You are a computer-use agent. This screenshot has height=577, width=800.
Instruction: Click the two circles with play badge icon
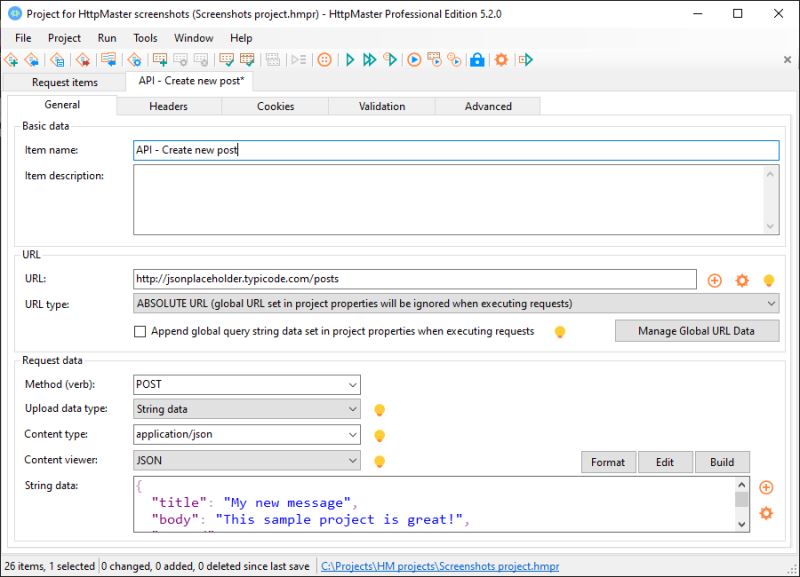(x=454, y=60)
